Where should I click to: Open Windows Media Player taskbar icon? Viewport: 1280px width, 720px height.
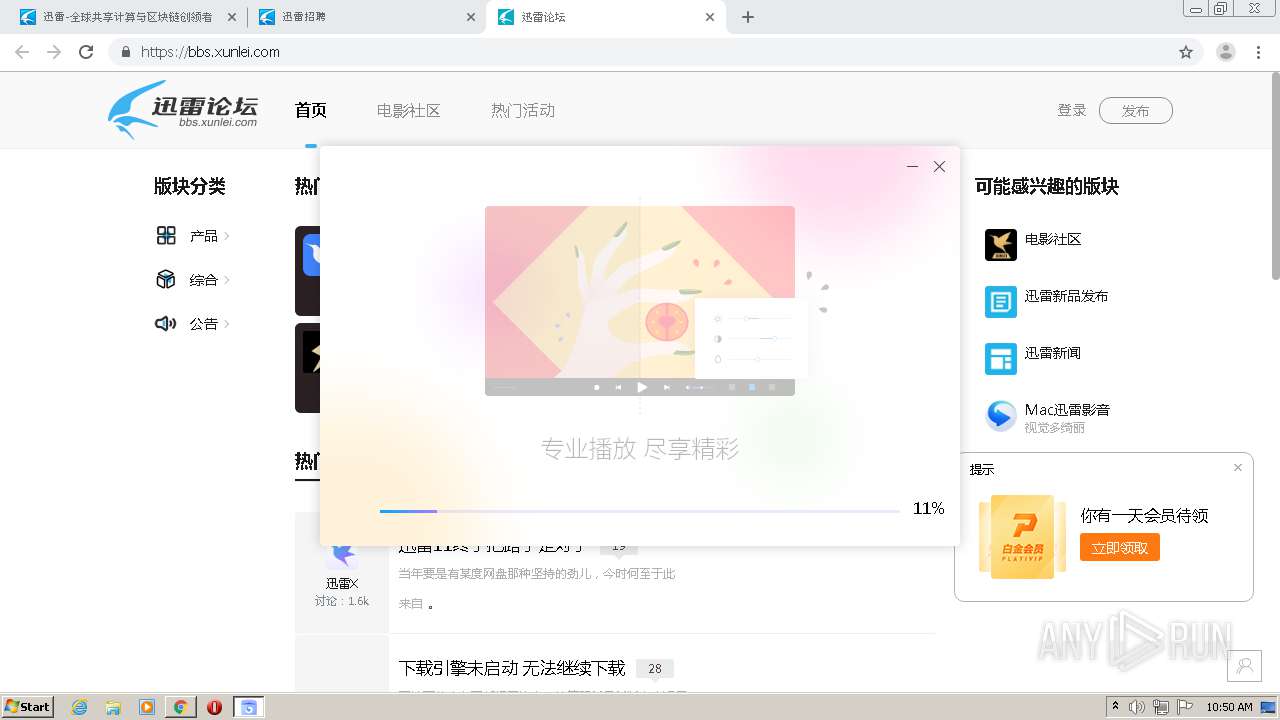coord(147,707)
